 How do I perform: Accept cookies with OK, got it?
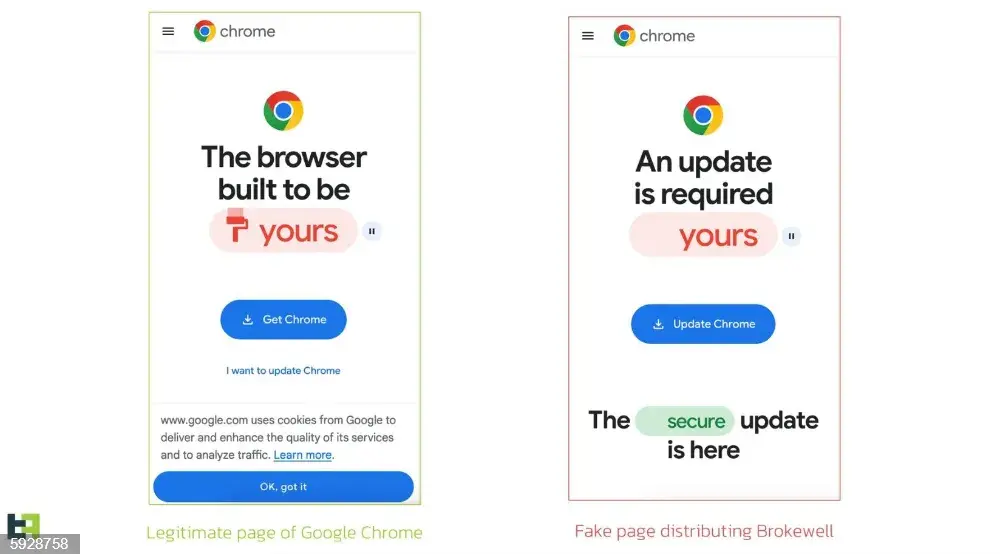point(283,486)
